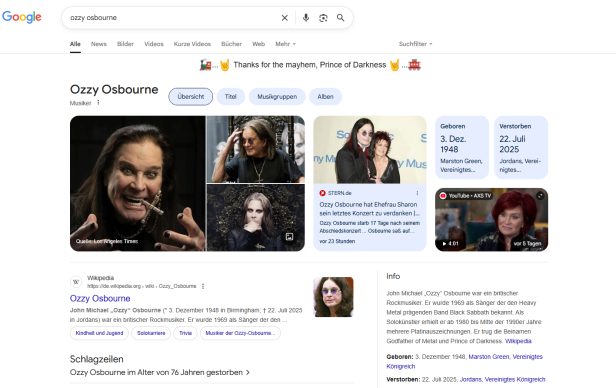Open the Marston Green link
The height and width of the screenshot is (388, 616).
(489, 357)
